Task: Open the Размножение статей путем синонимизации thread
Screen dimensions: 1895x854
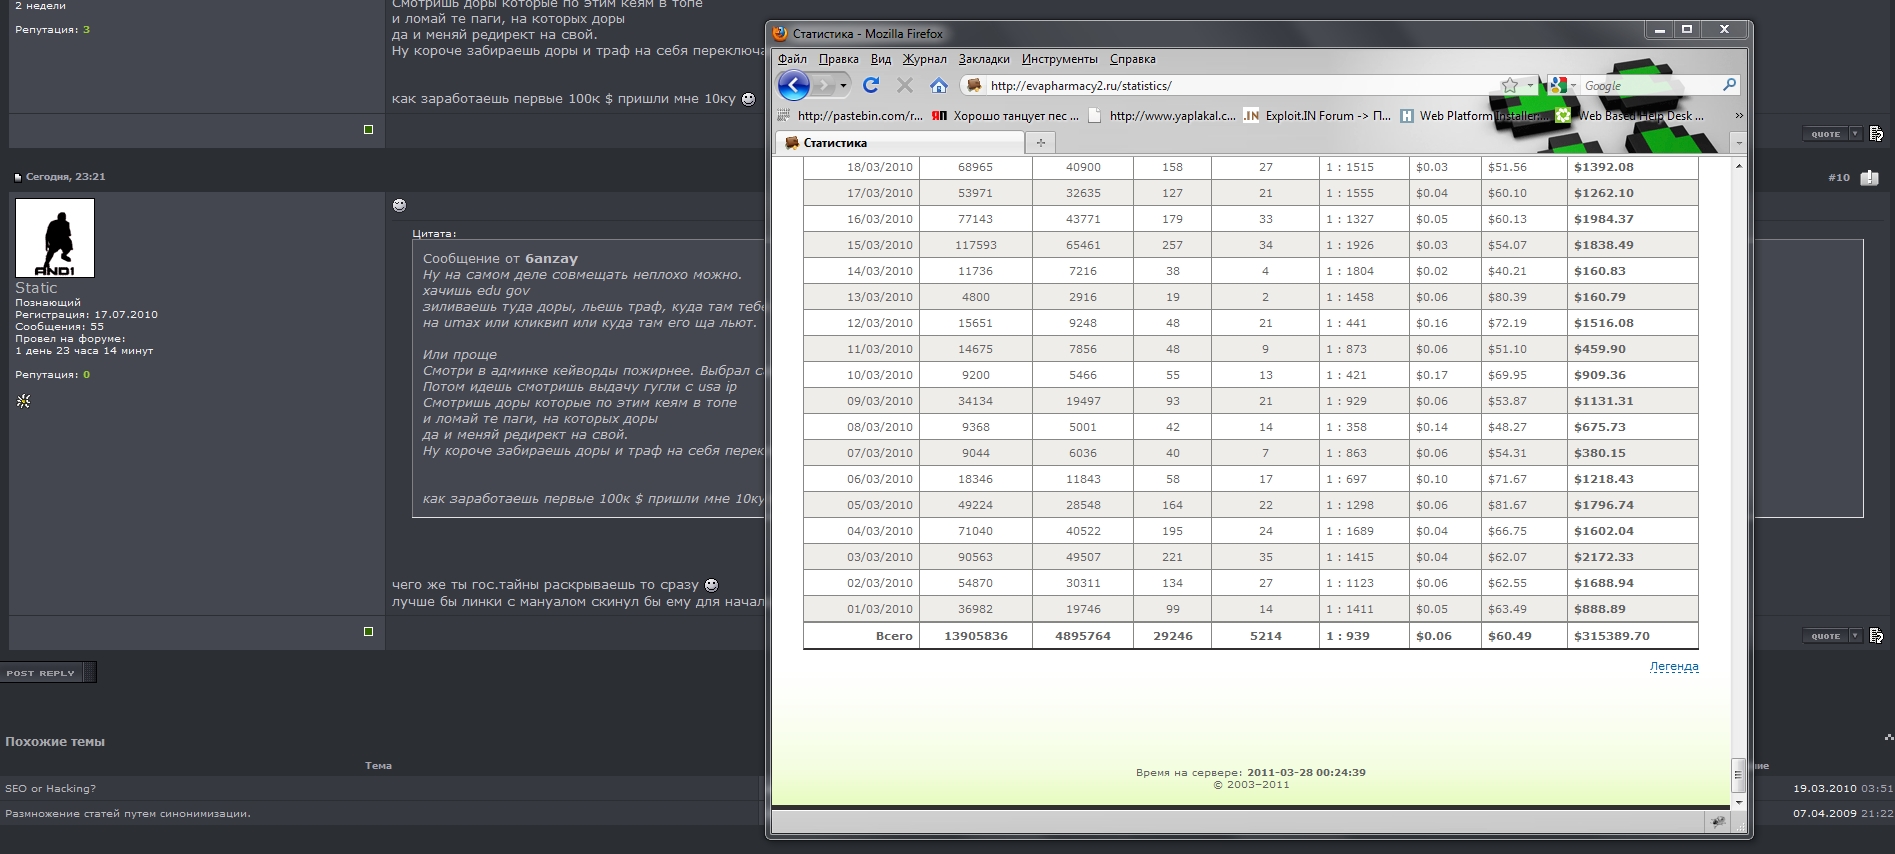Action: tap(128, 813)
